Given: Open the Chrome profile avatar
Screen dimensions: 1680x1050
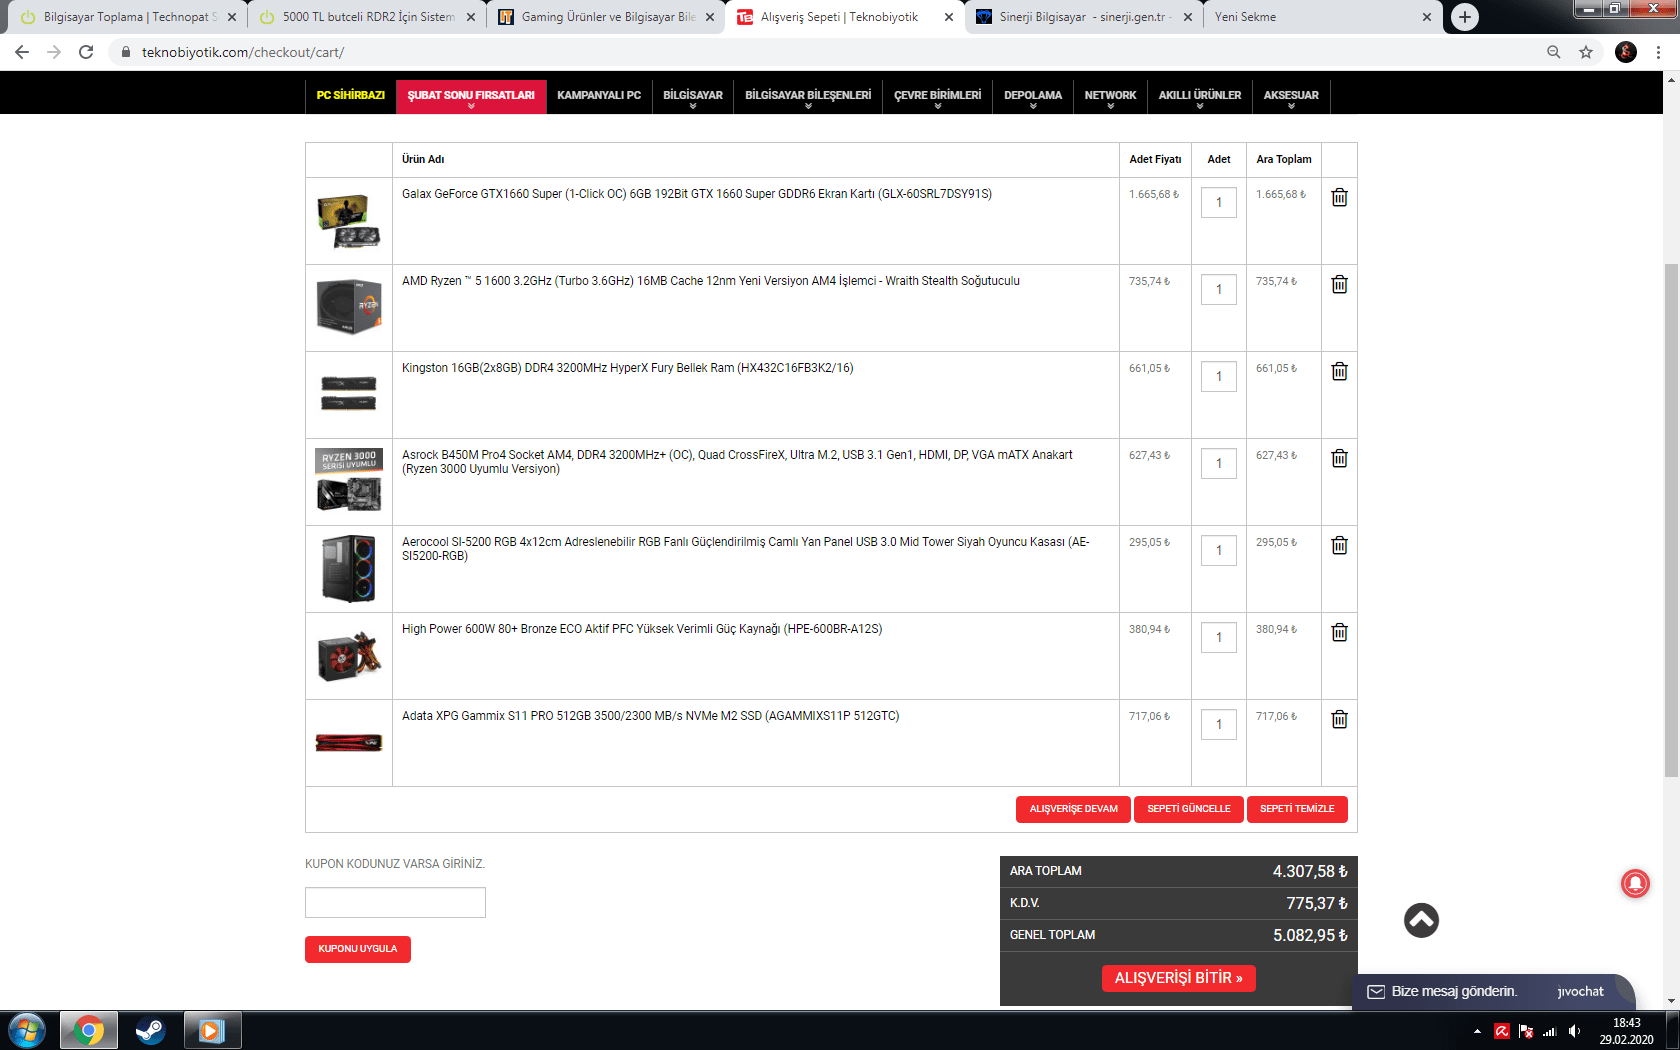Looking at the screenshot, I should coord(1626,52).
